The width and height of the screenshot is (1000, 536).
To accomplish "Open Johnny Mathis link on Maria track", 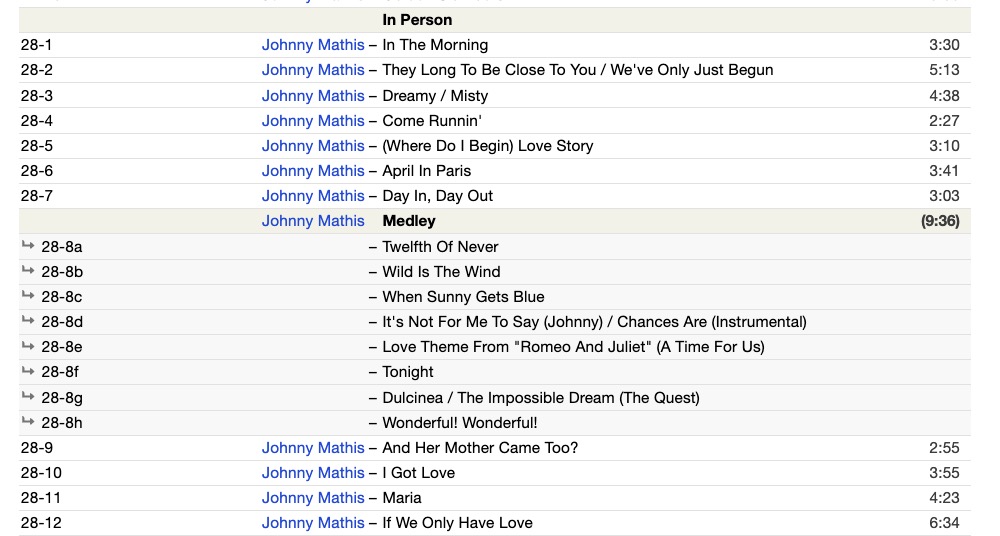I will (312, 498).
